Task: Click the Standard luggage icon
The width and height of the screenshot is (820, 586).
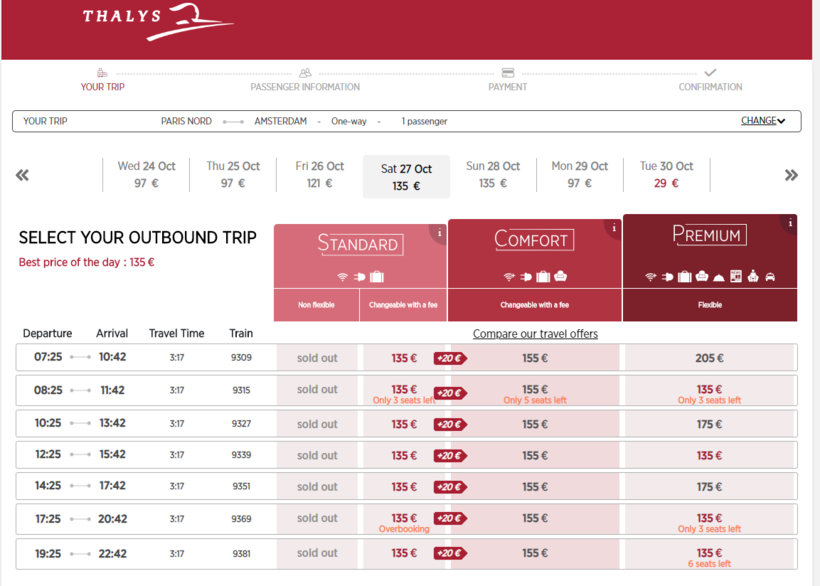Action: click(x=377, y=277)
